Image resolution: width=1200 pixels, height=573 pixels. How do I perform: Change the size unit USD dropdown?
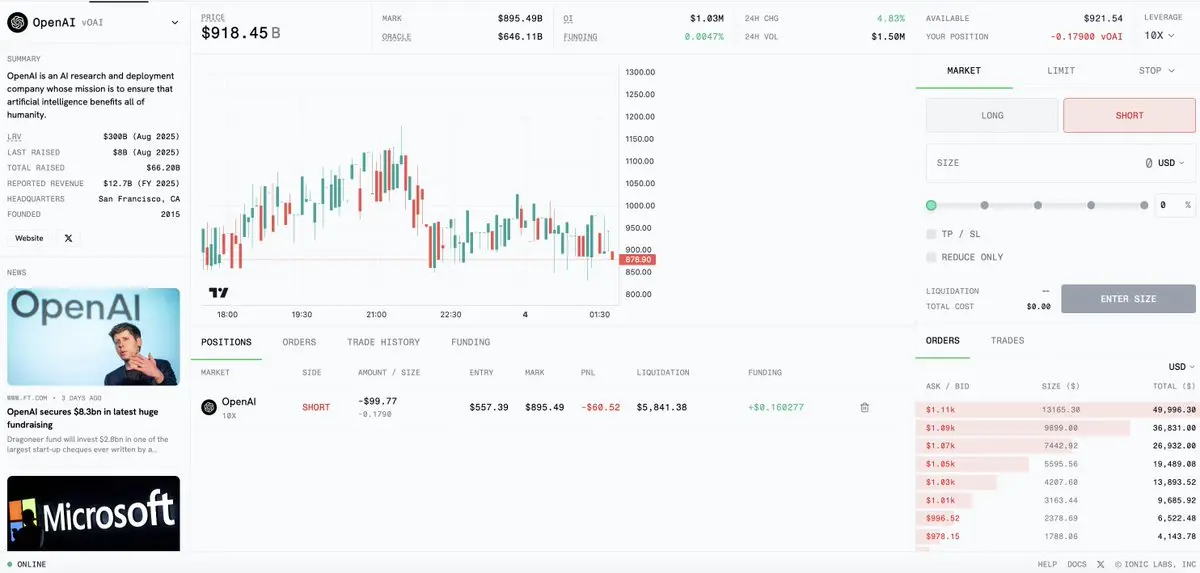tap(1171, 162)
